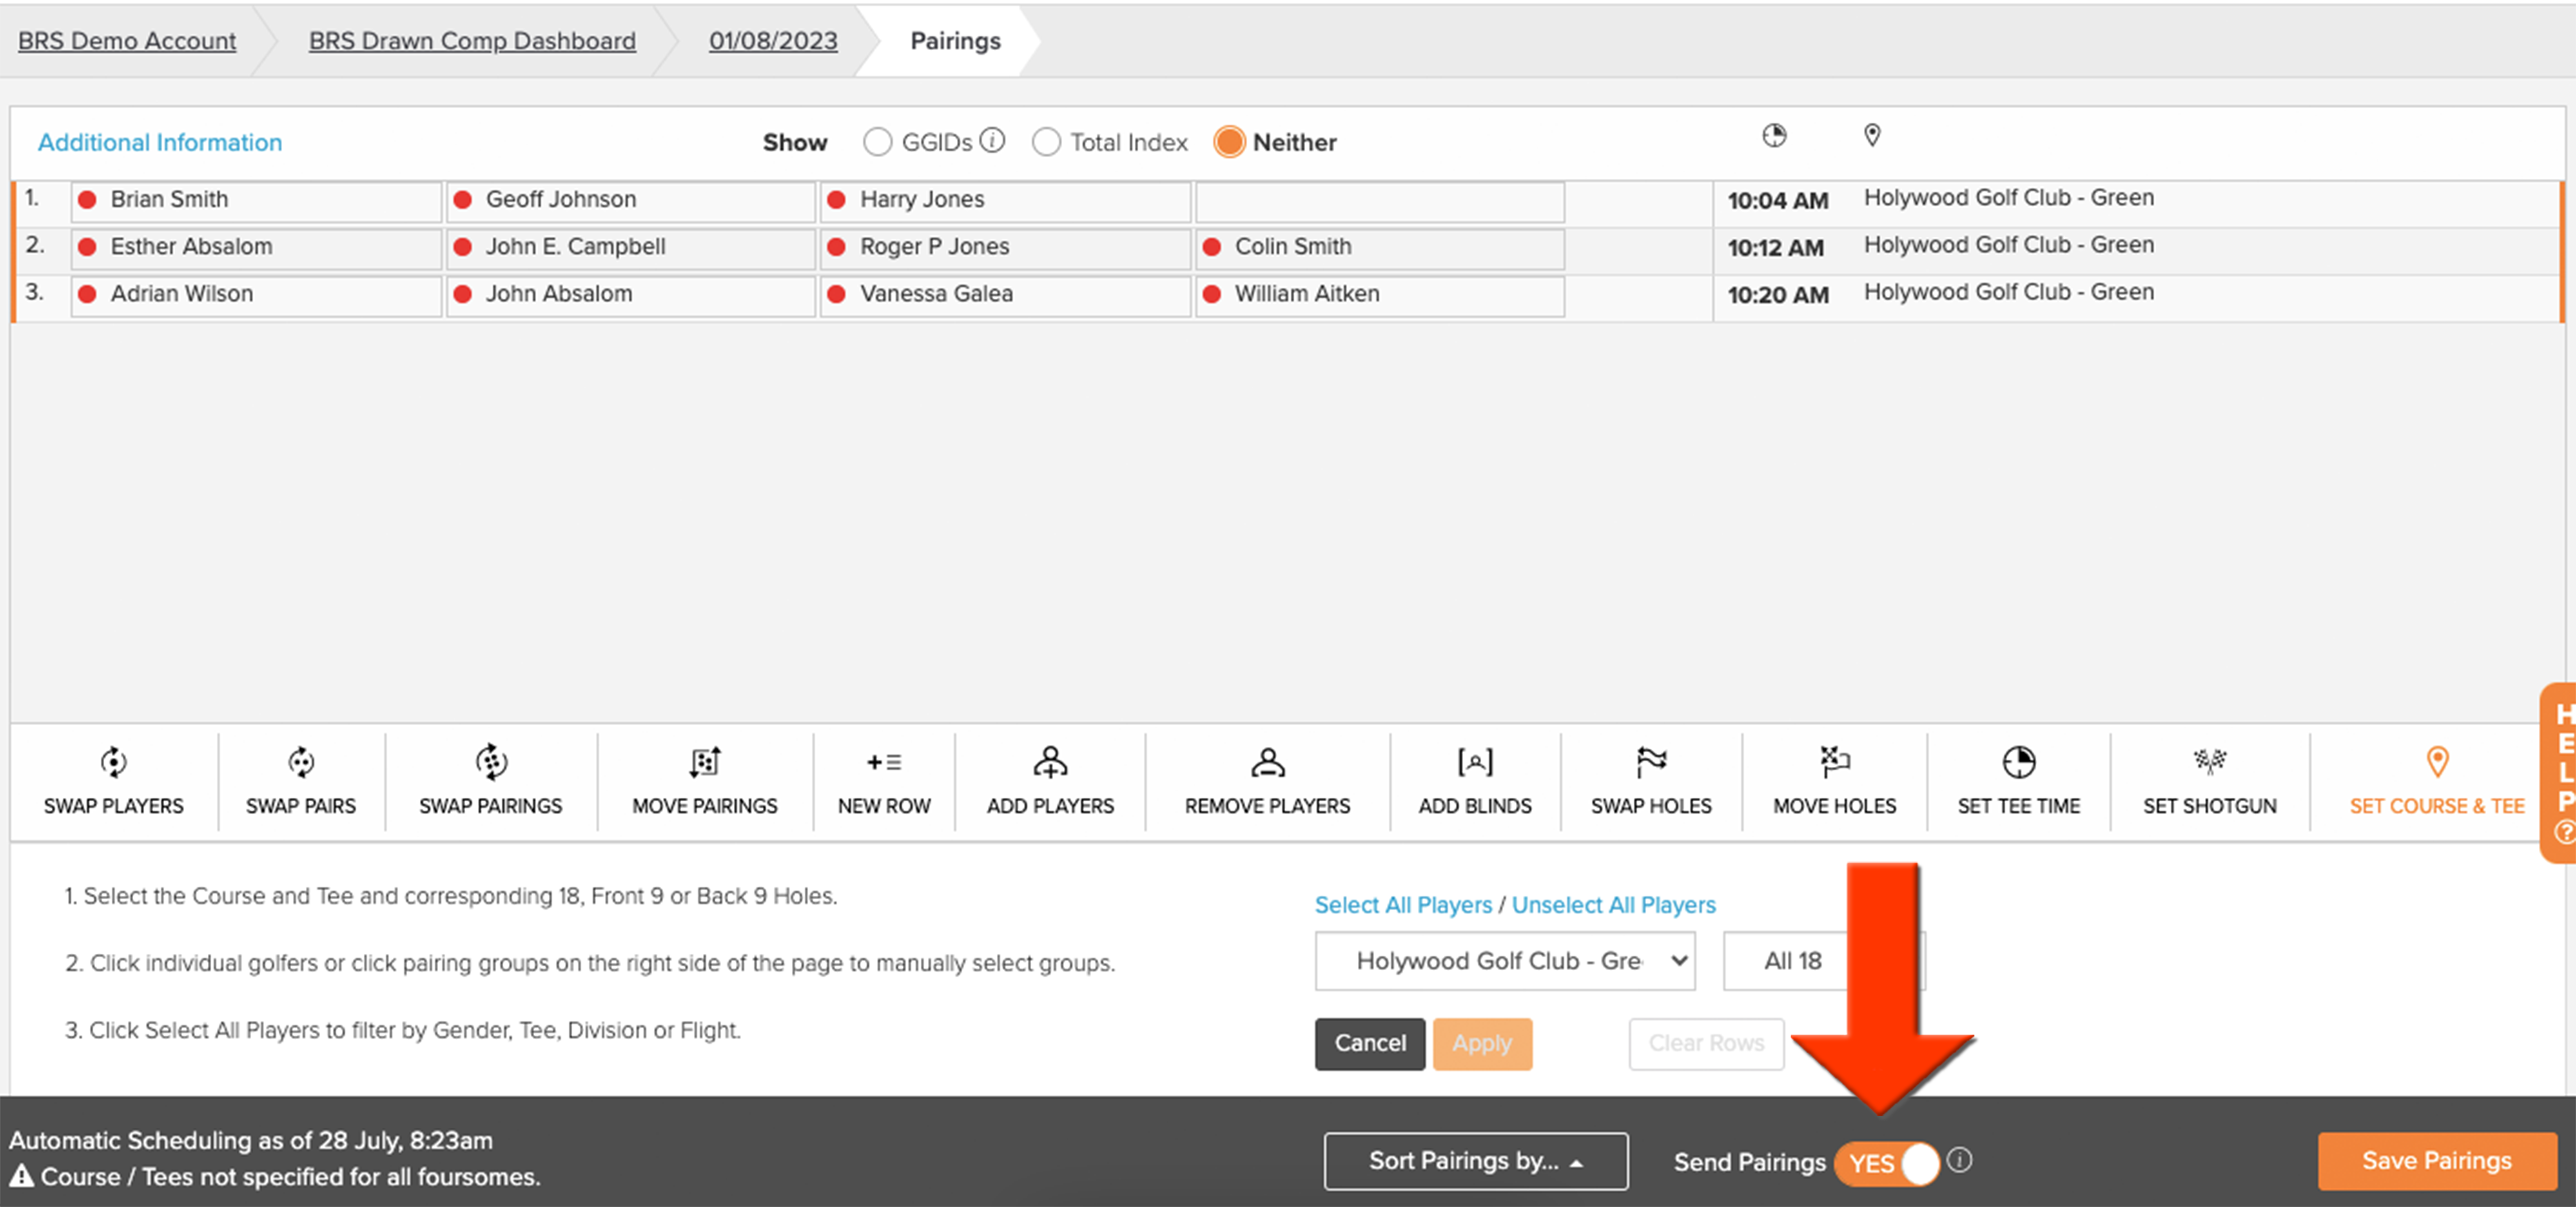The image size is (2576, 1207).
Task: Select the Set Course & Tee tool
Action: click(2437, 781)
